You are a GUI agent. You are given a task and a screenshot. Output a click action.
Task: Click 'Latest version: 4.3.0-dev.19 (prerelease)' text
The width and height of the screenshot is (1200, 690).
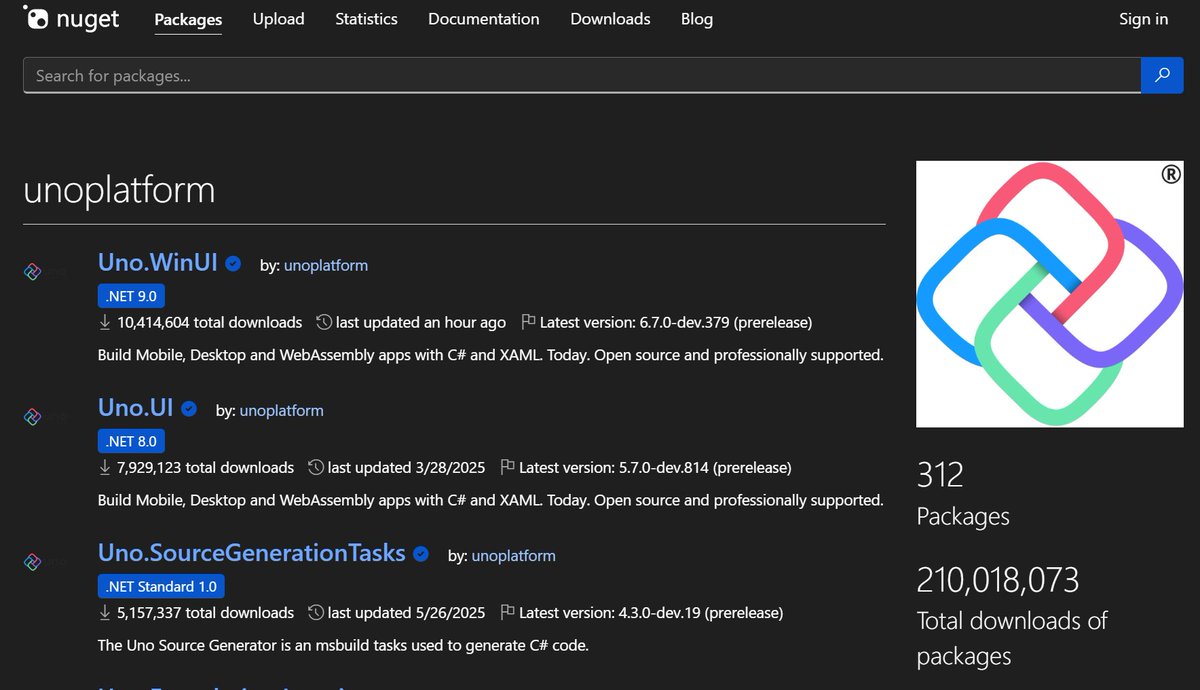pyautogui.click(x=651, y=612)
